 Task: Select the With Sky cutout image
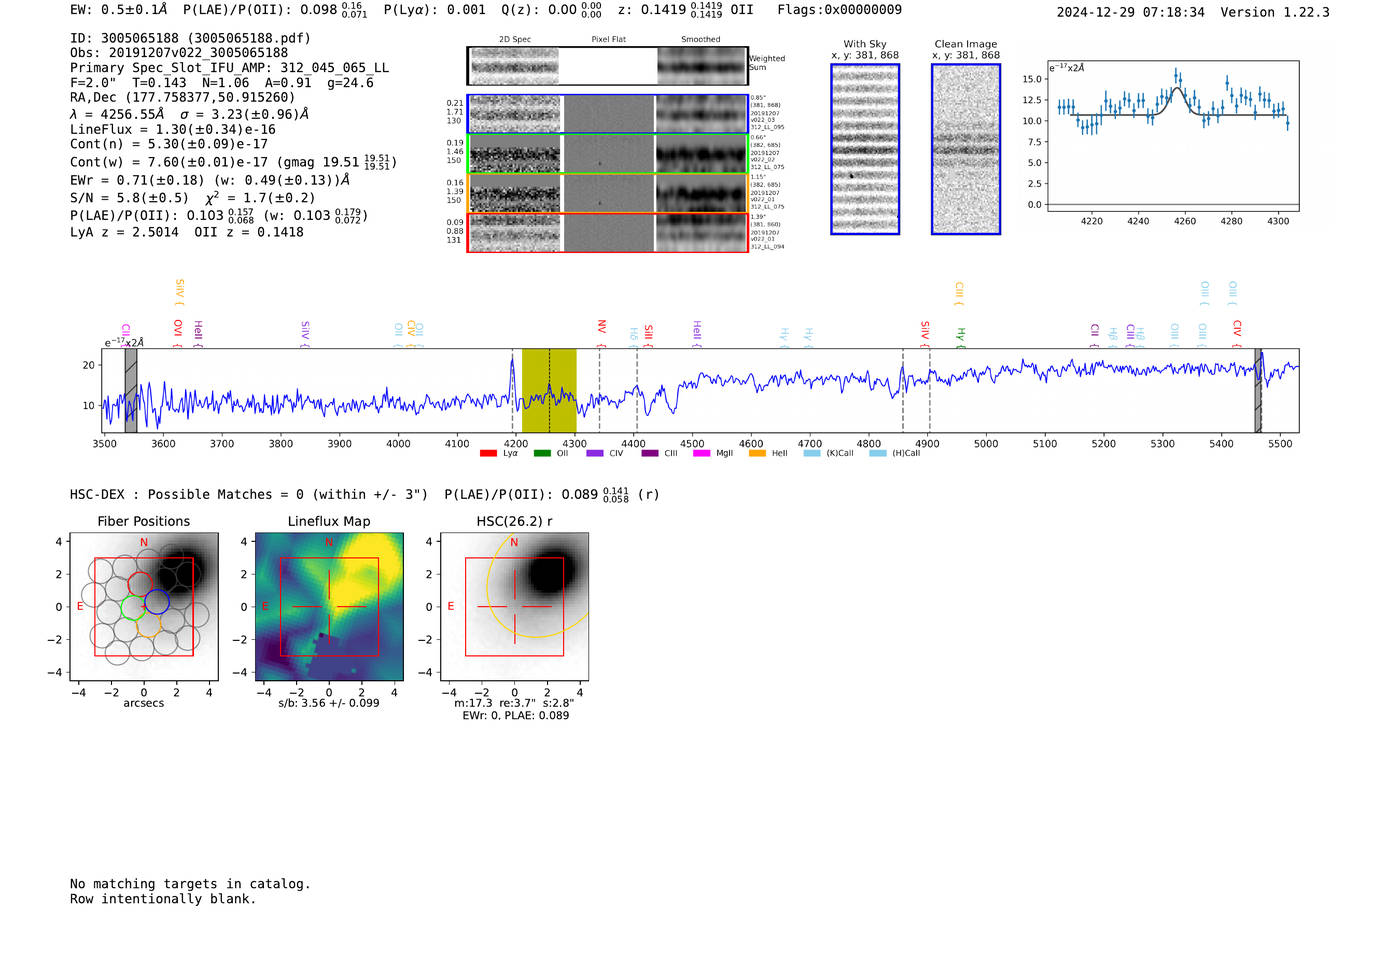865,149
